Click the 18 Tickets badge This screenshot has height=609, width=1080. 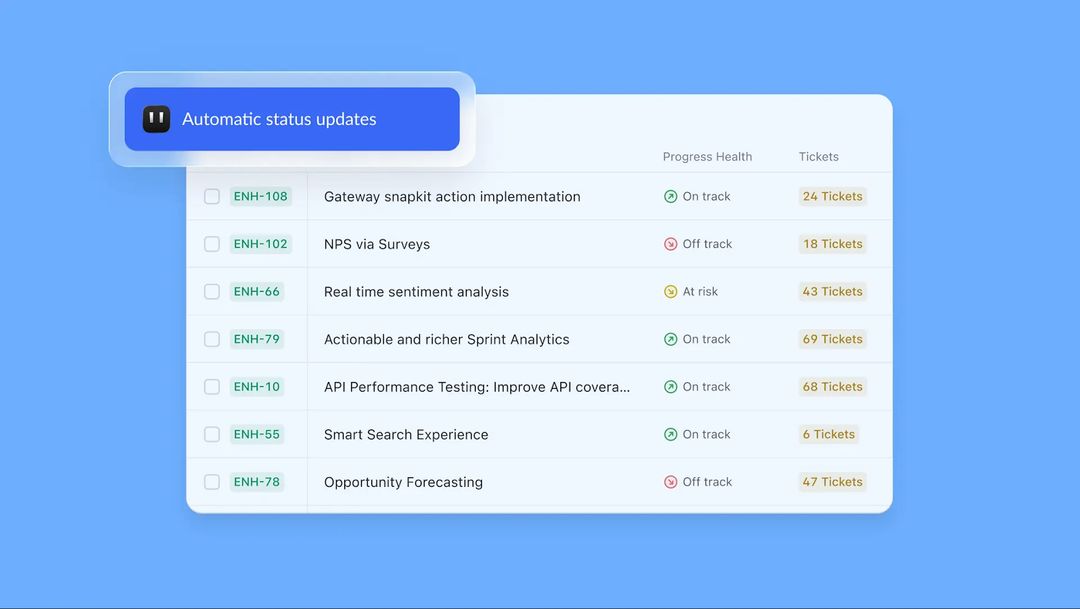pos(833,244)
